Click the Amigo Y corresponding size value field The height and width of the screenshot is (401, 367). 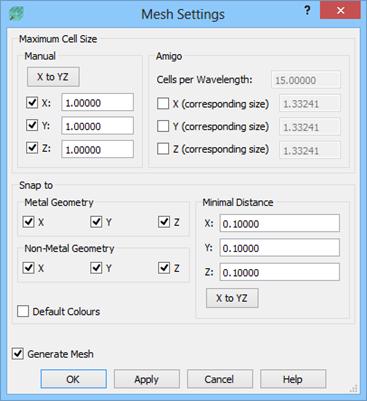[x=310, y=127]
